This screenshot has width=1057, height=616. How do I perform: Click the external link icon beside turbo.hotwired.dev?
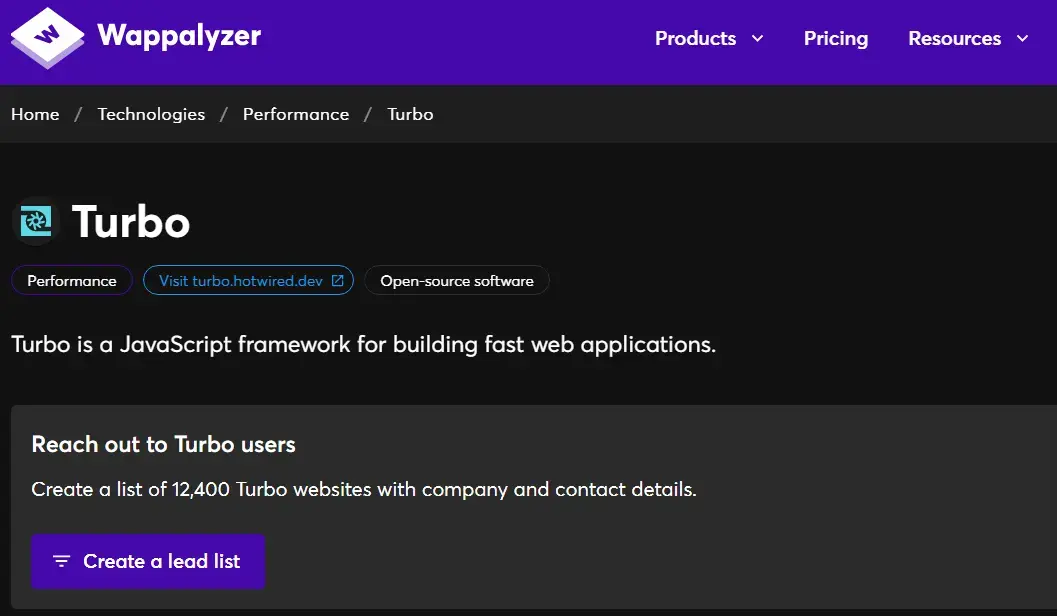click(x=338, y=280)
